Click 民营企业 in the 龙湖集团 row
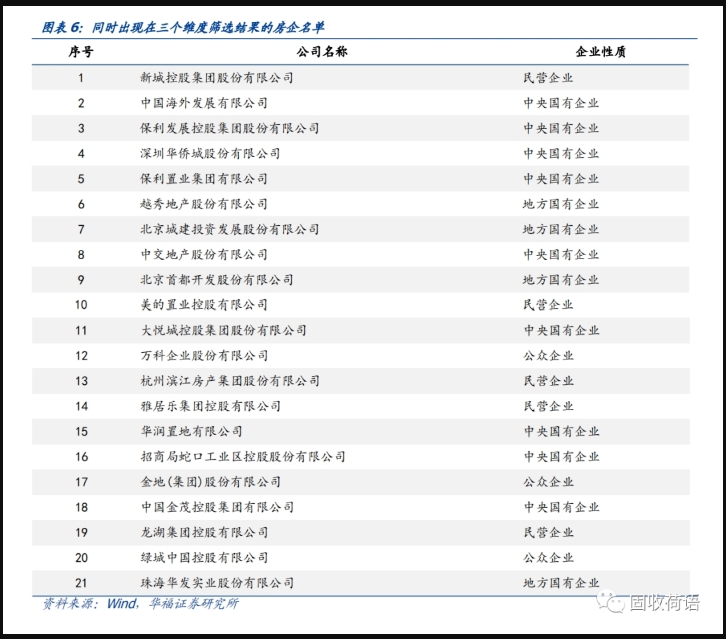Image resolution: width=726 pixels, height=639 pixels. (548, 532)
